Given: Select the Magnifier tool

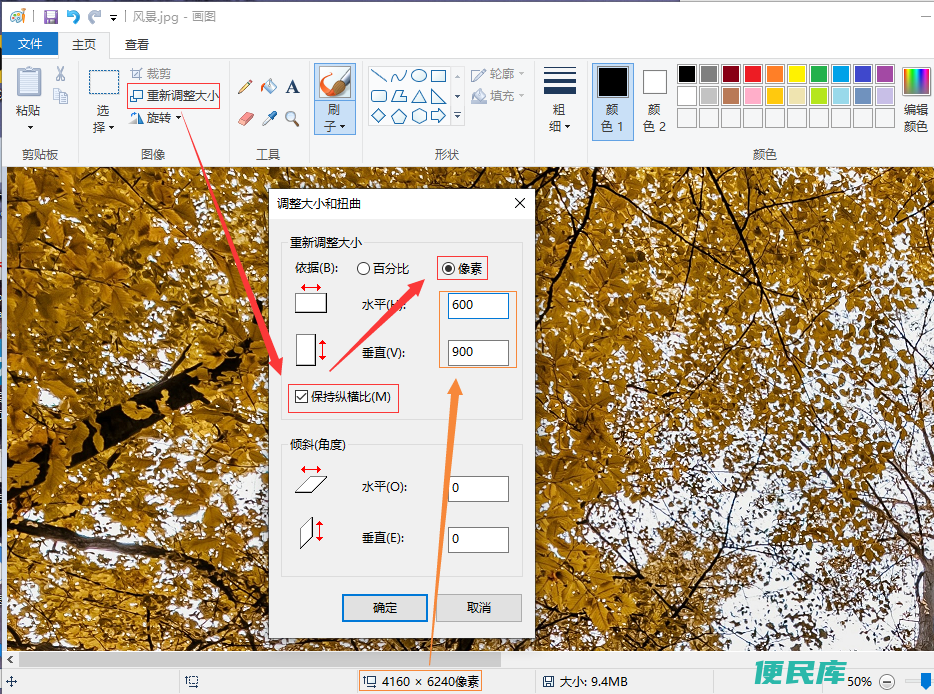Looking at the screenshot, I should coord(292,119).
